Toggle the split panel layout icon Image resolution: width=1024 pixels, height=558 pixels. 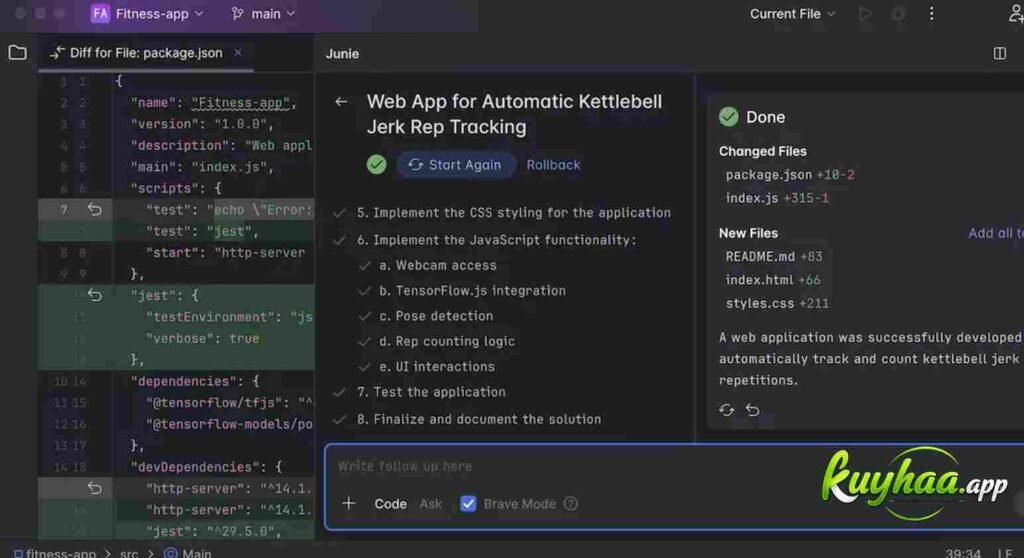[x=1000, y=54]
